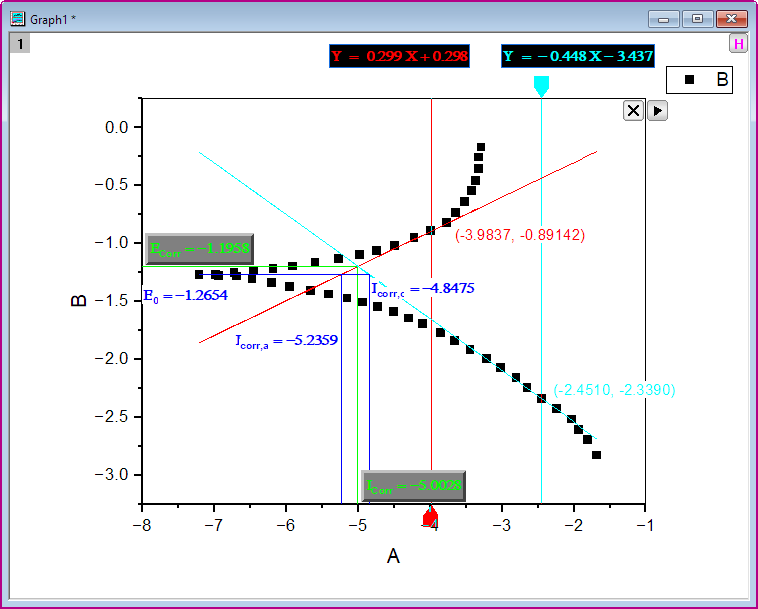Select the cyan equation label Y = -0.448X-3.437
The image size is (758, 609).
(x=578, y=57)
